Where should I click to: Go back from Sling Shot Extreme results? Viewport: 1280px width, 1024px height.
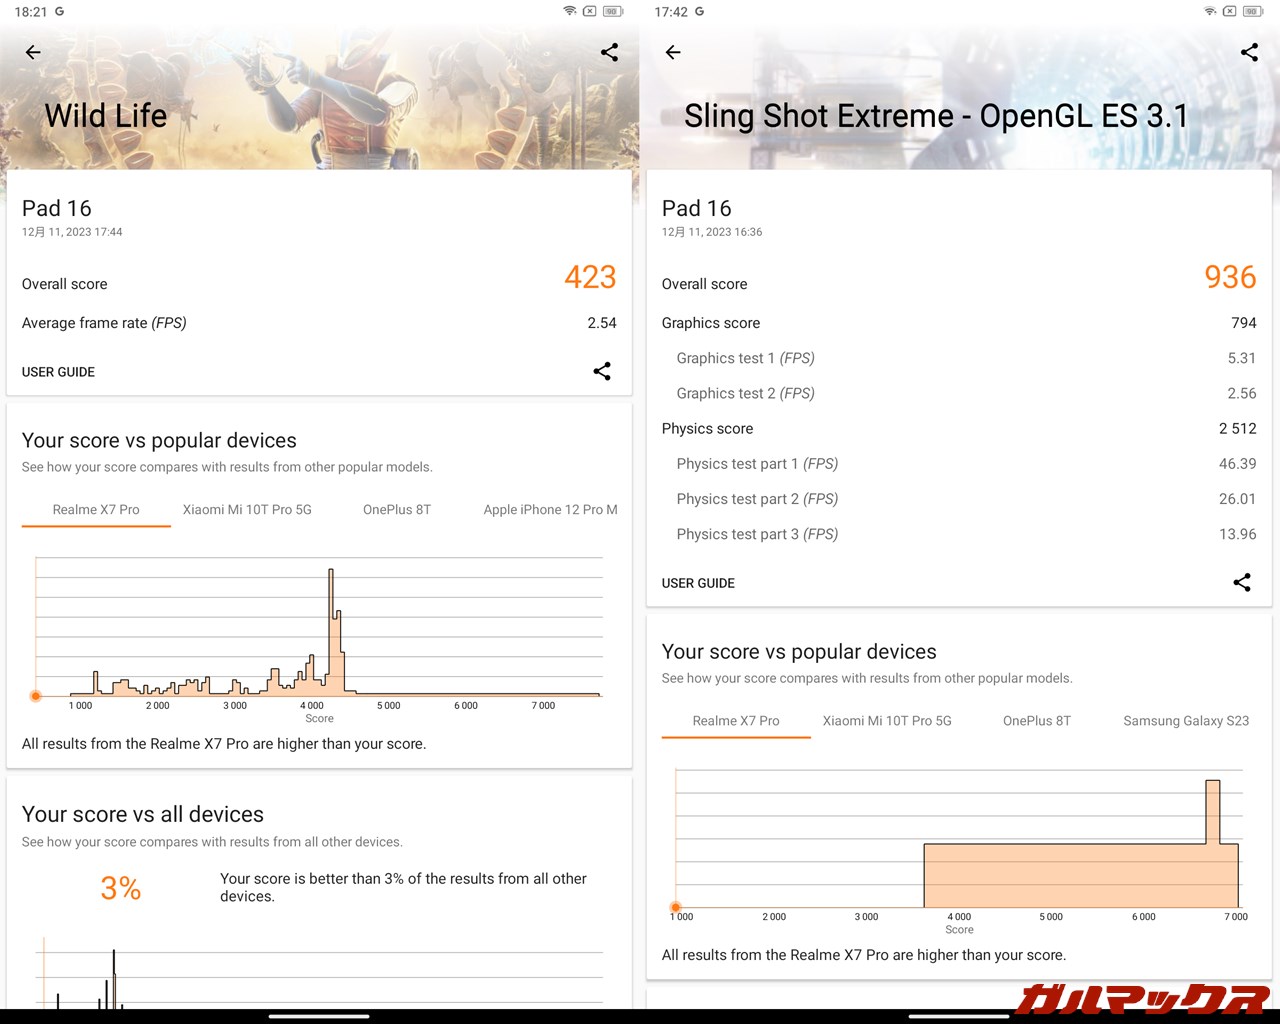pos(673,52)
